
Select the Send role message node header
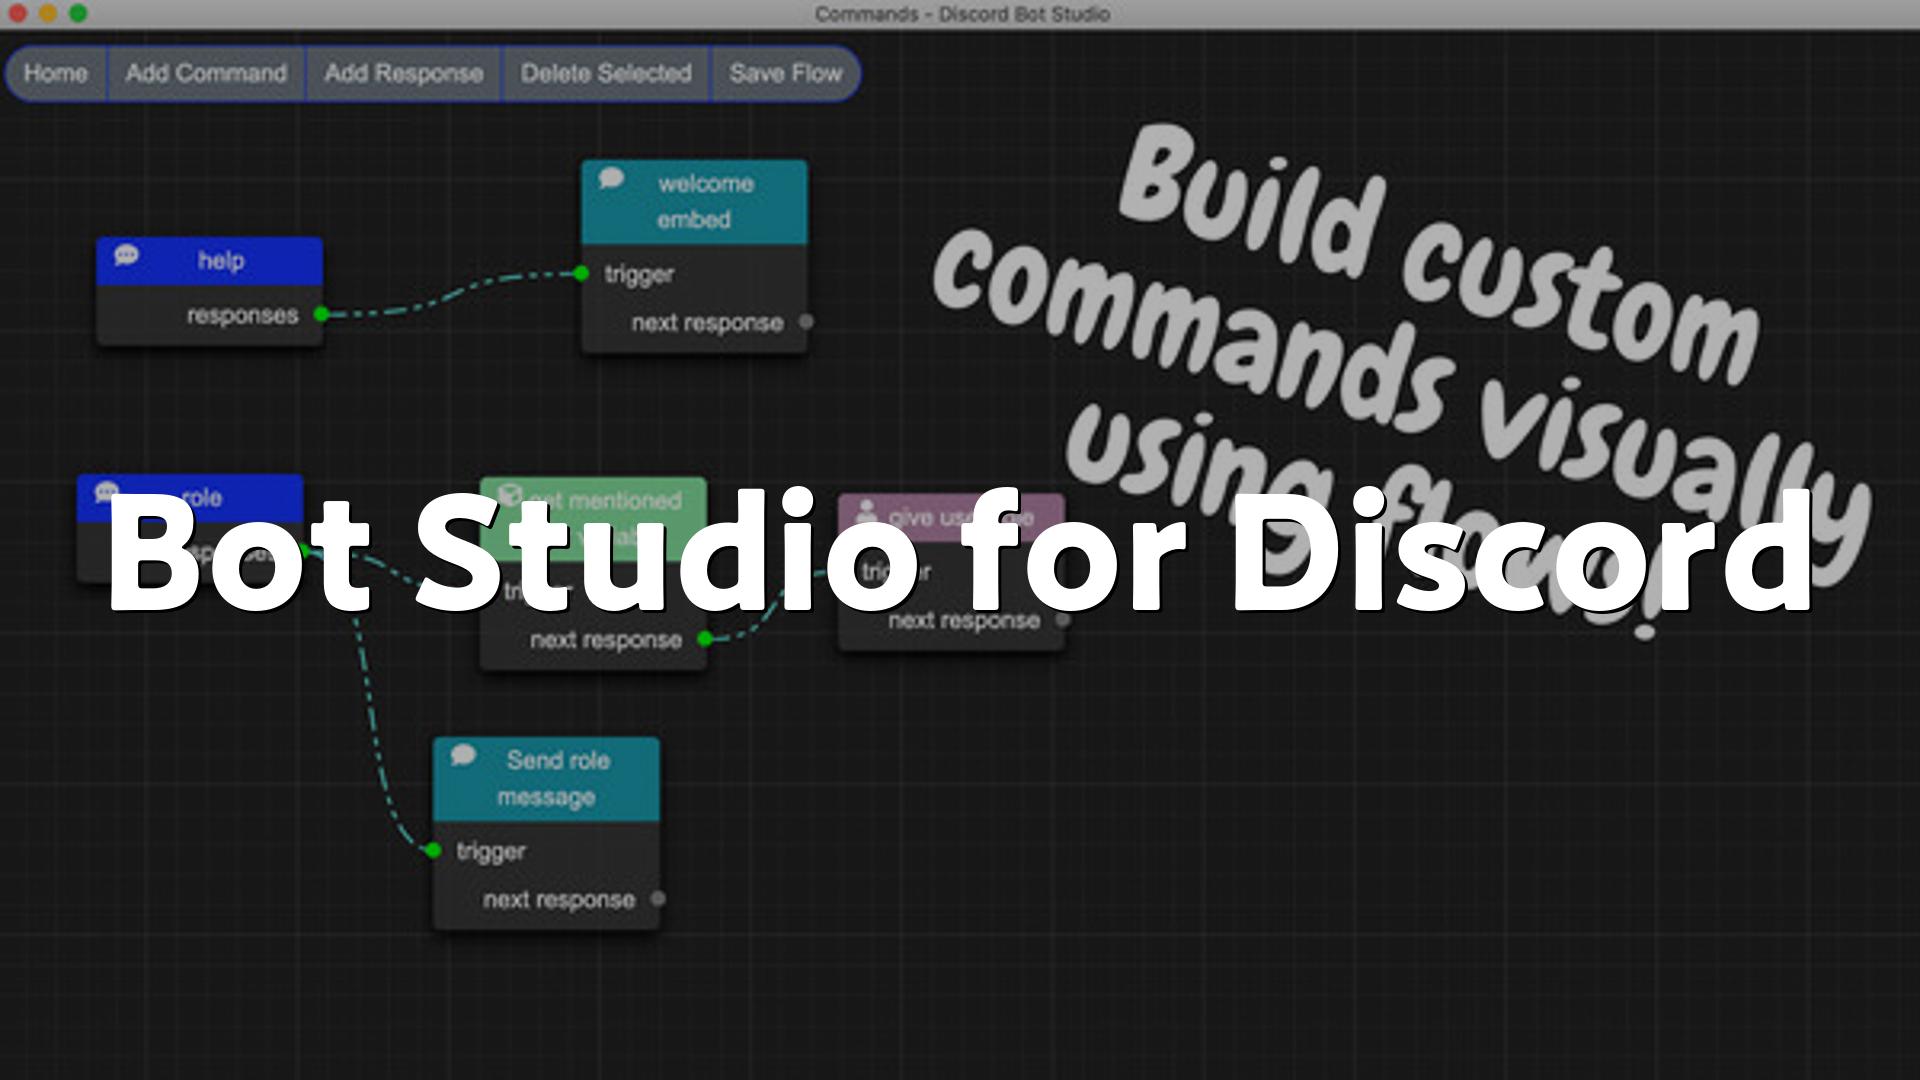546,779
